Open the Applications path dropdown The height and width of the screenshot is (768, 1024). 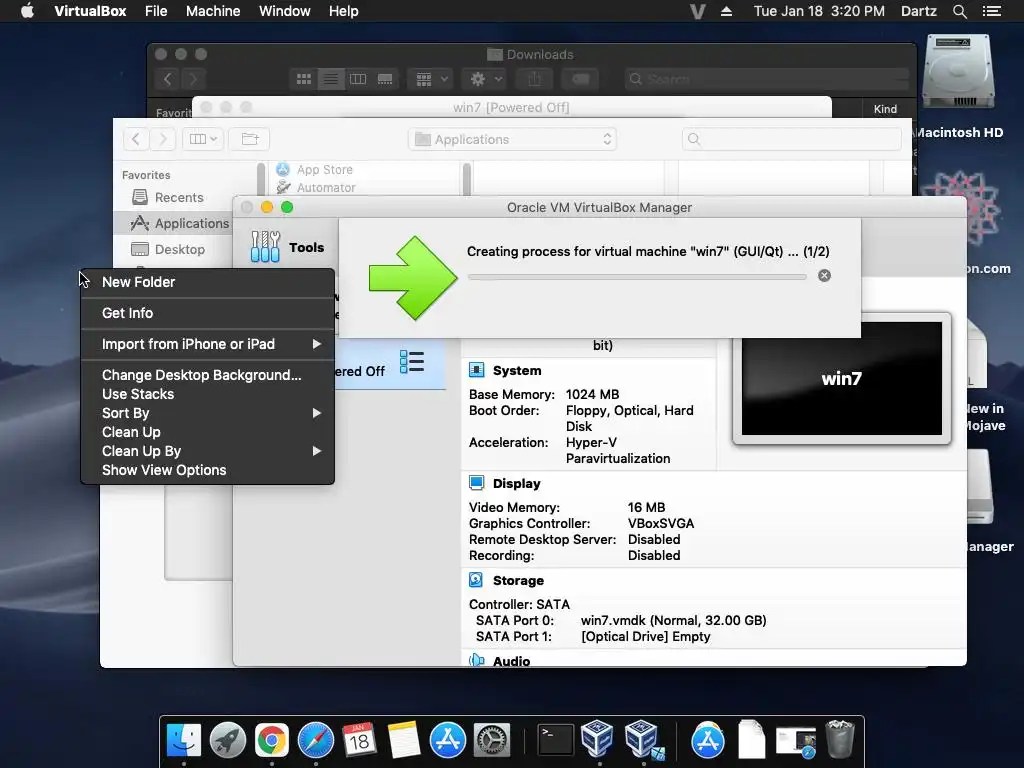[x=513, y=139]
